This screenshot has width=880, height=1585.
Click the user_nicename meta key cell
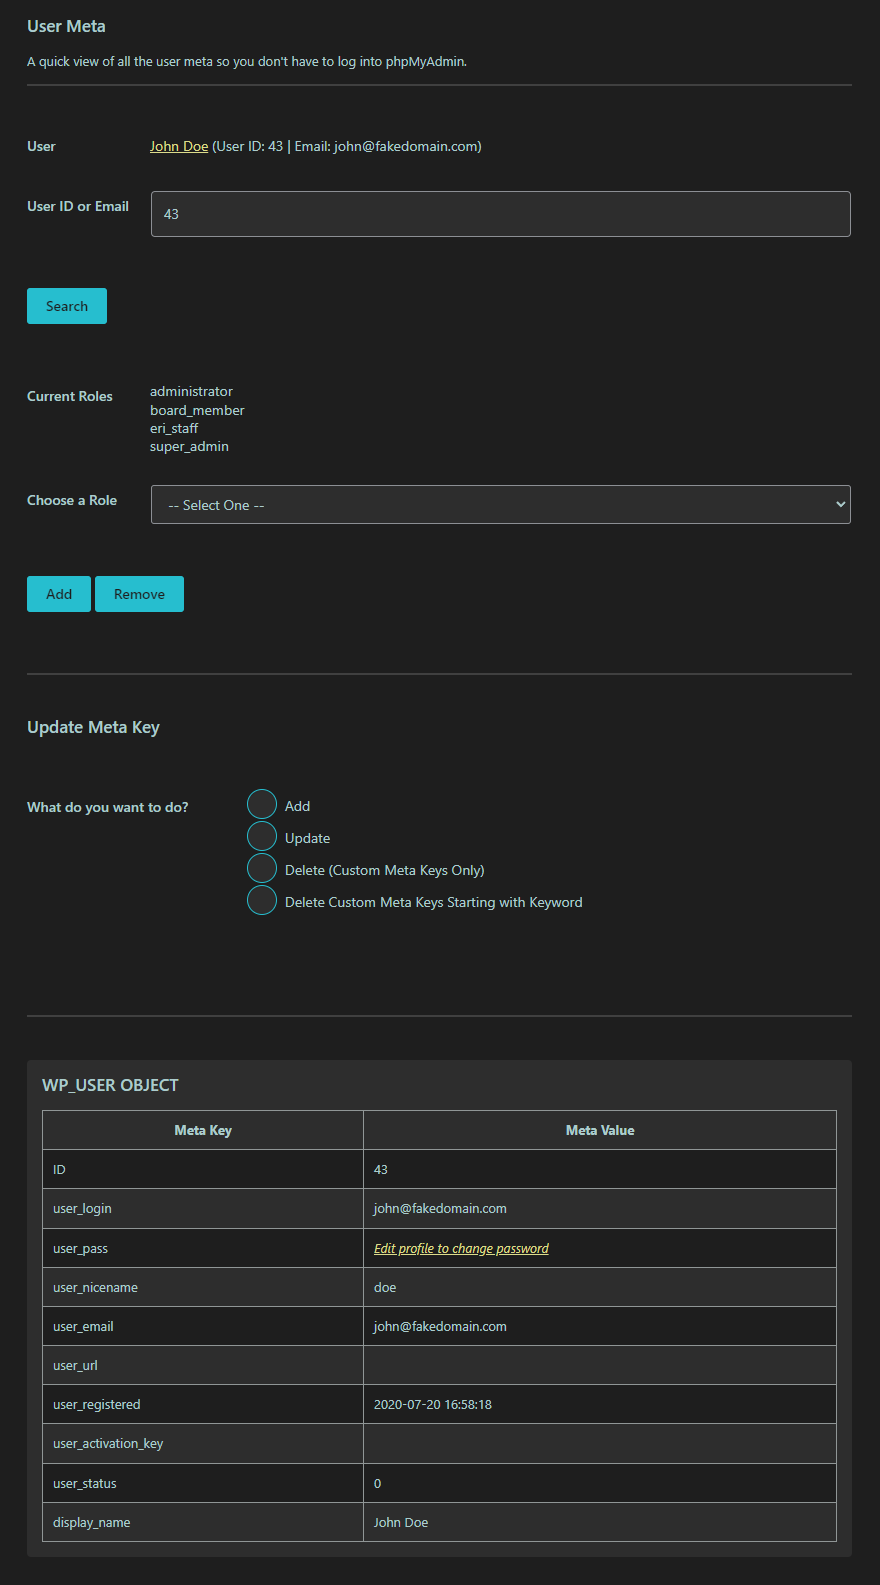(x=203, y=1287)
